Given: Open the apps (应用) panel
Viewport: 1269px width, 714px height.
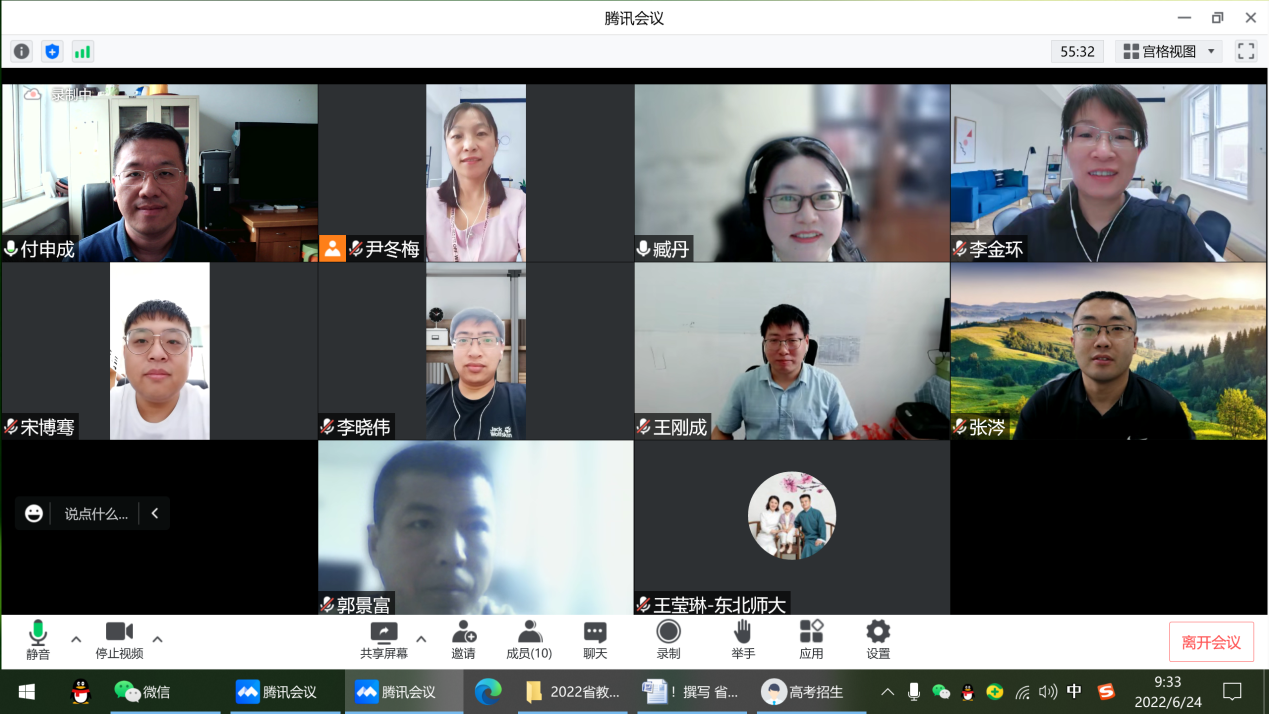Looking at the screenshot, I should click(811, 640).
